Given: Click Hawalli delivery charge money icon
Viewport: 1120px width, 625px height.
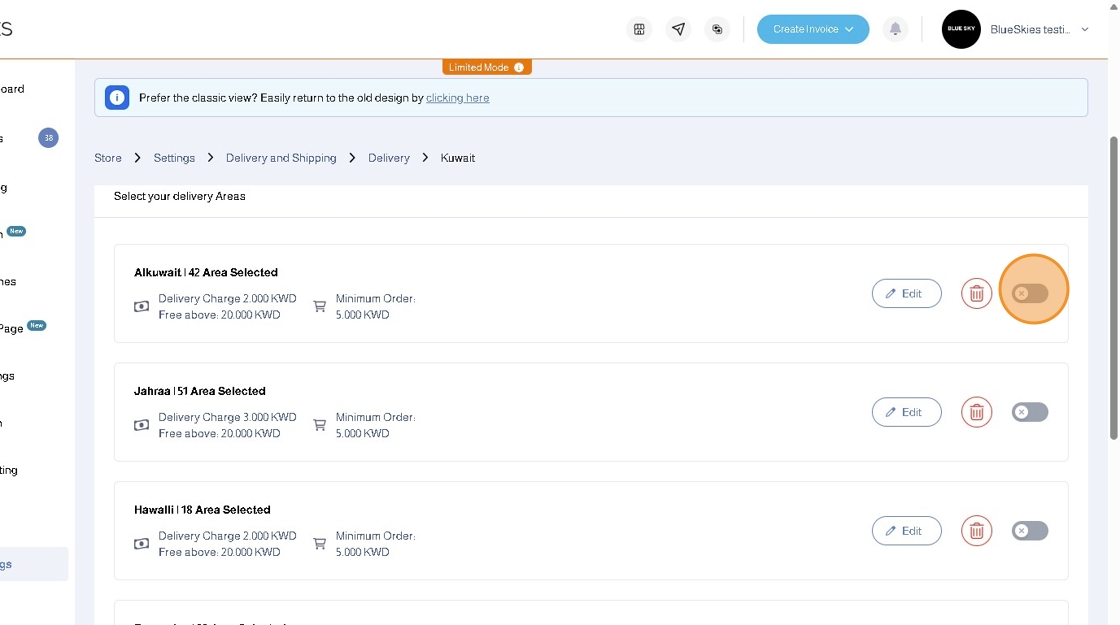Looking at the screenshot, I should pyautogui.click(x=141, y=544).
